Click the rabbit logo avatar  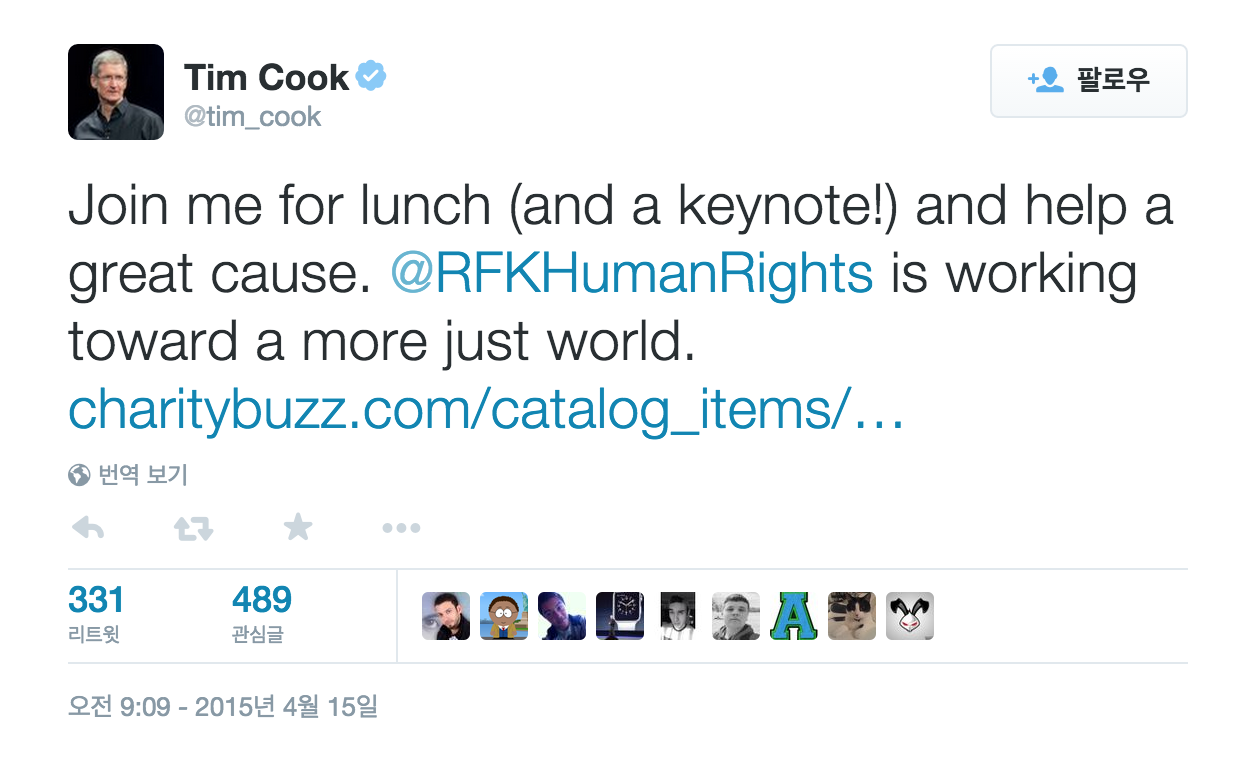click(x=910, y=616)
